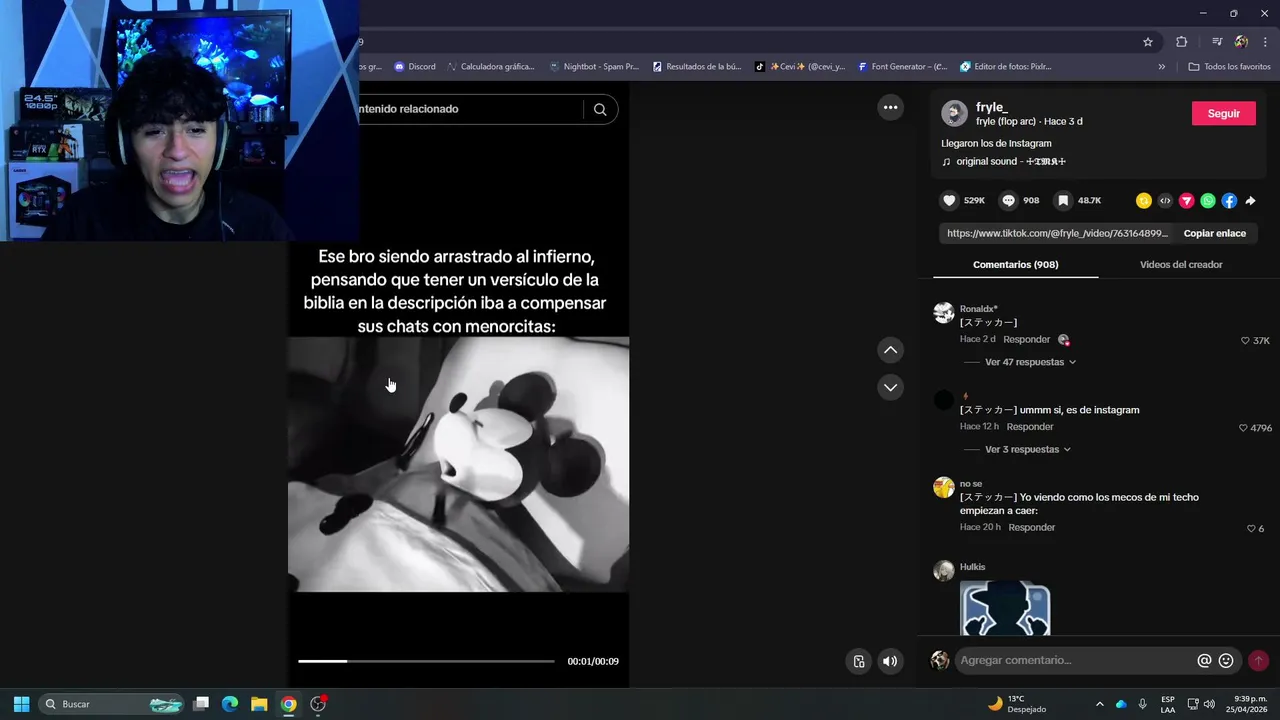Share via the red send-to-friends icon

1187,201
